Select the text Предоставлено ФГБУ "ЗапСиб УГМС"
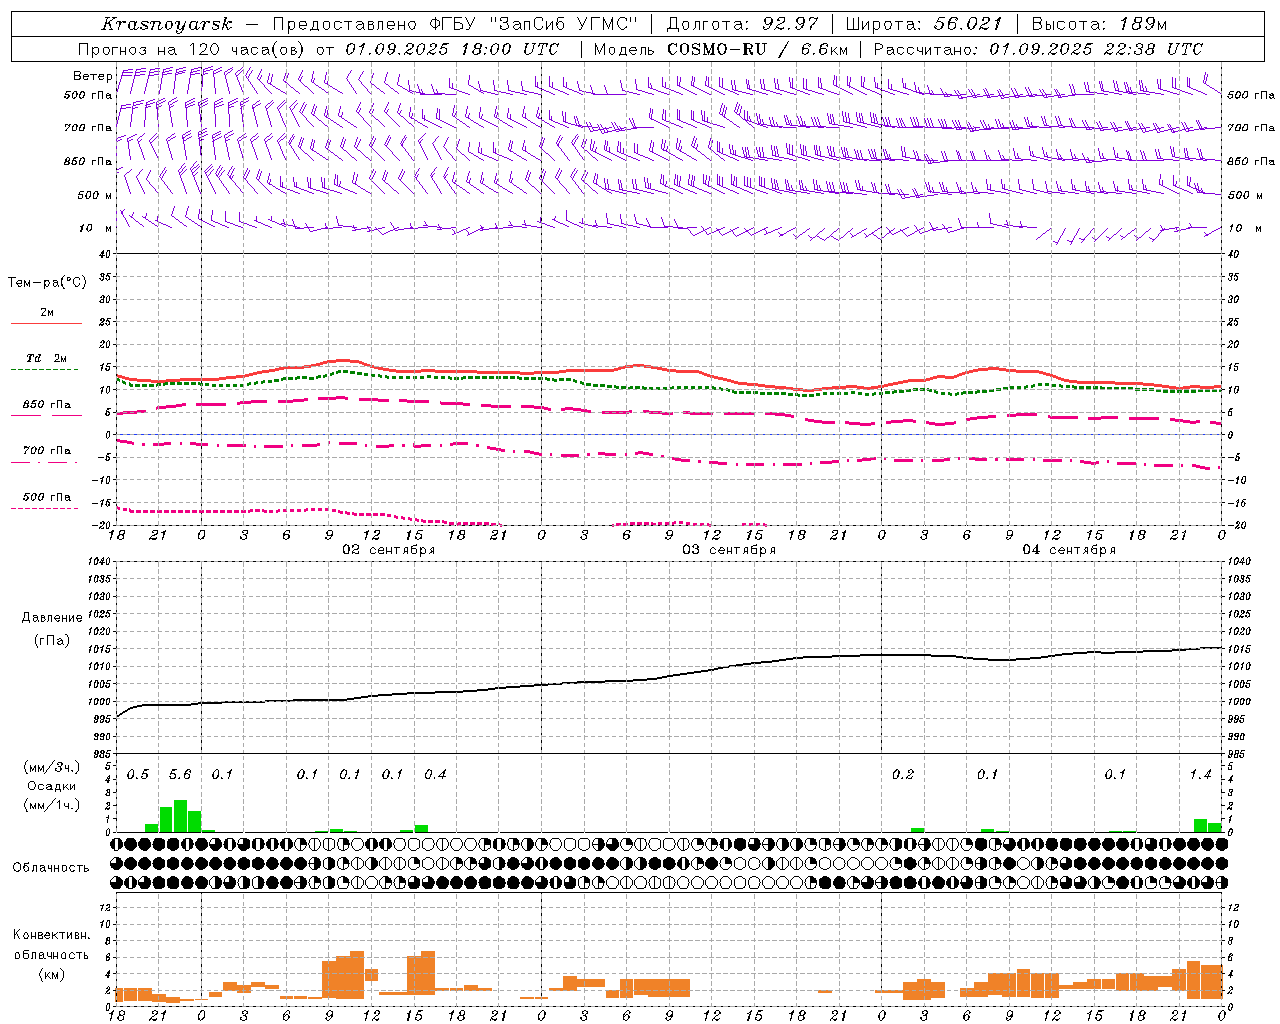 click(x=455, y=24)
